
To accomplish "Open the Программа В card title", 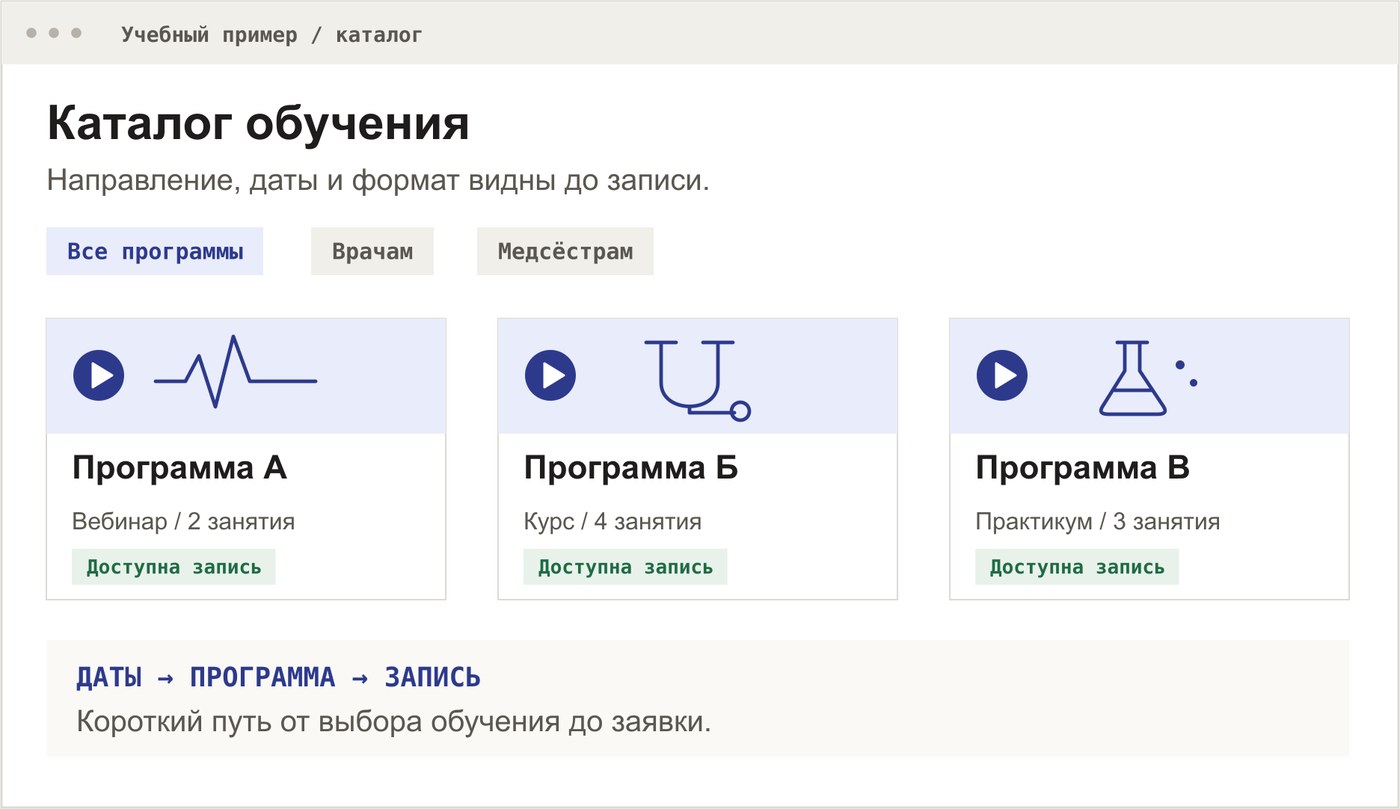I will (x=1083, y=468).
